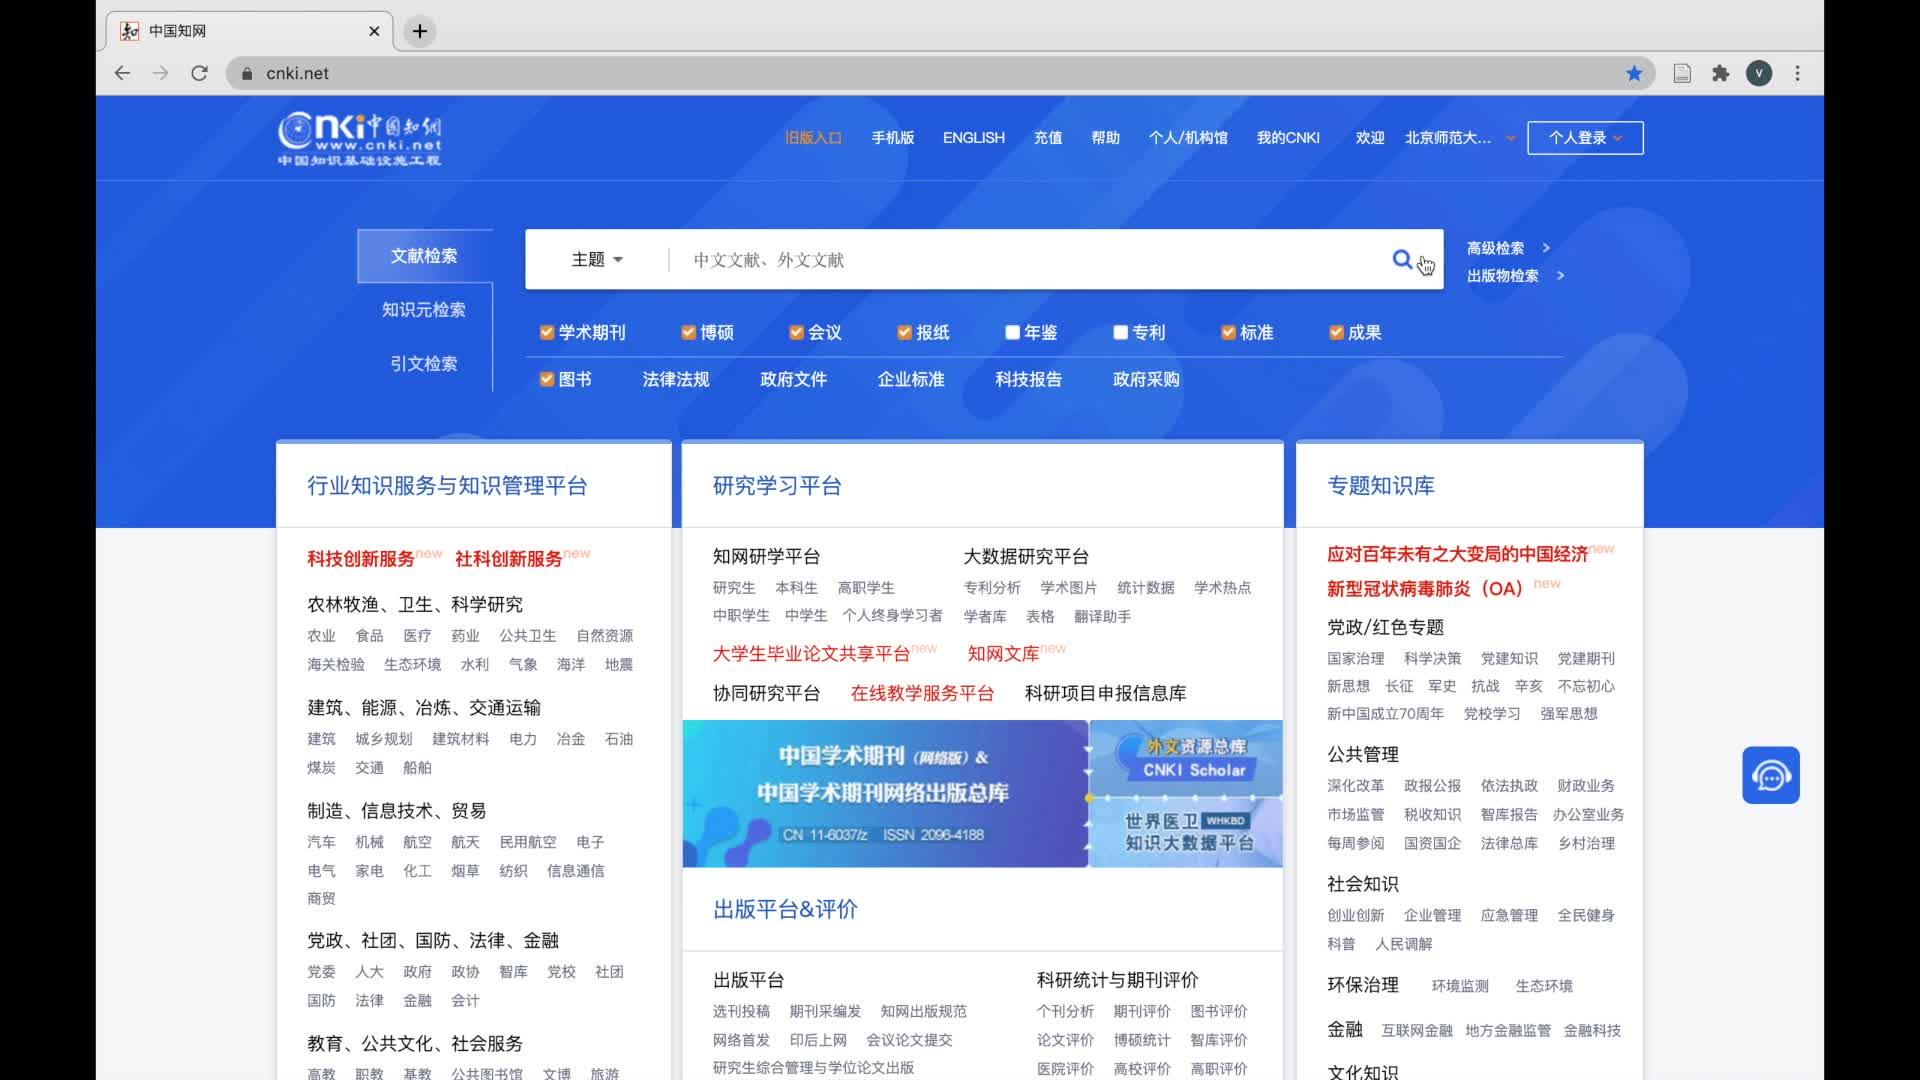Click the 世界医卫 knowledge platform banner
The width and height of the screenshot is (1920, 1080).
pyautogui.click(x=1188, y=832)
